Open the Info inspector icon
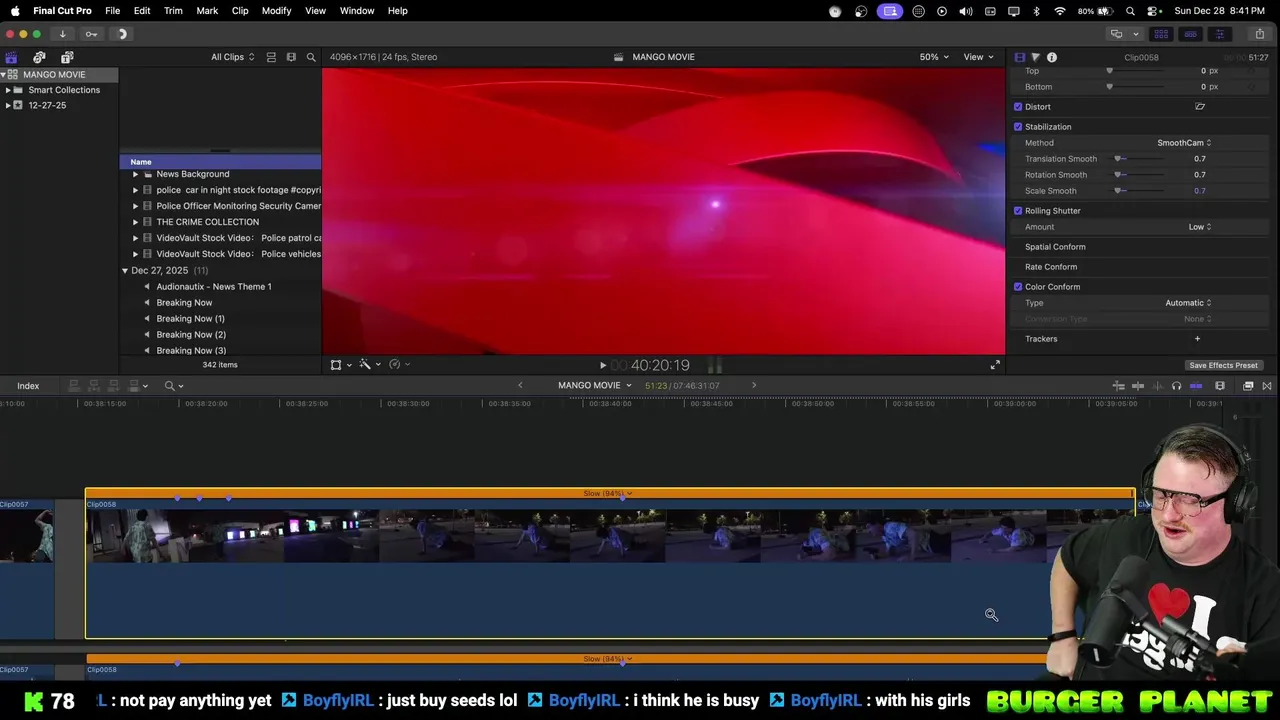1280x720 pixels. (x=1052, y=57)
